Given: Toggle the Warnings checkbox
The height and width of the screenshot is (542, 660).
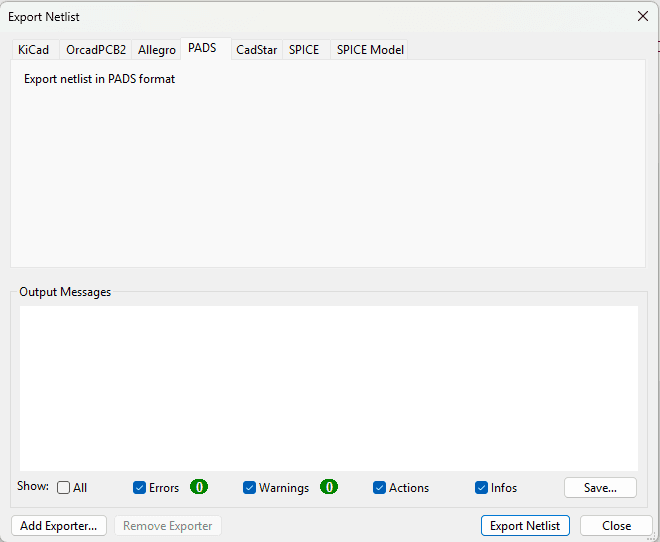Looking at the screenshot, I should pyautogui.click(x=250, y=488).
